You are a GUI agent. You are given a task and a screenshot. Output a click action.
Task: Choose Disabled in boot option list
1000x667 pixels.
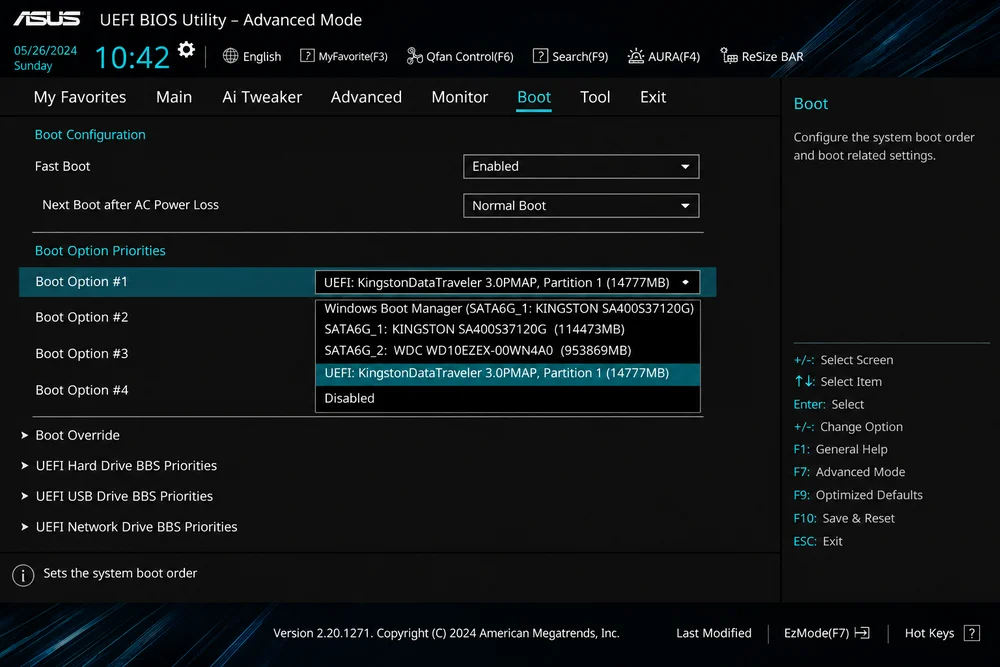(x=508, y=398)
